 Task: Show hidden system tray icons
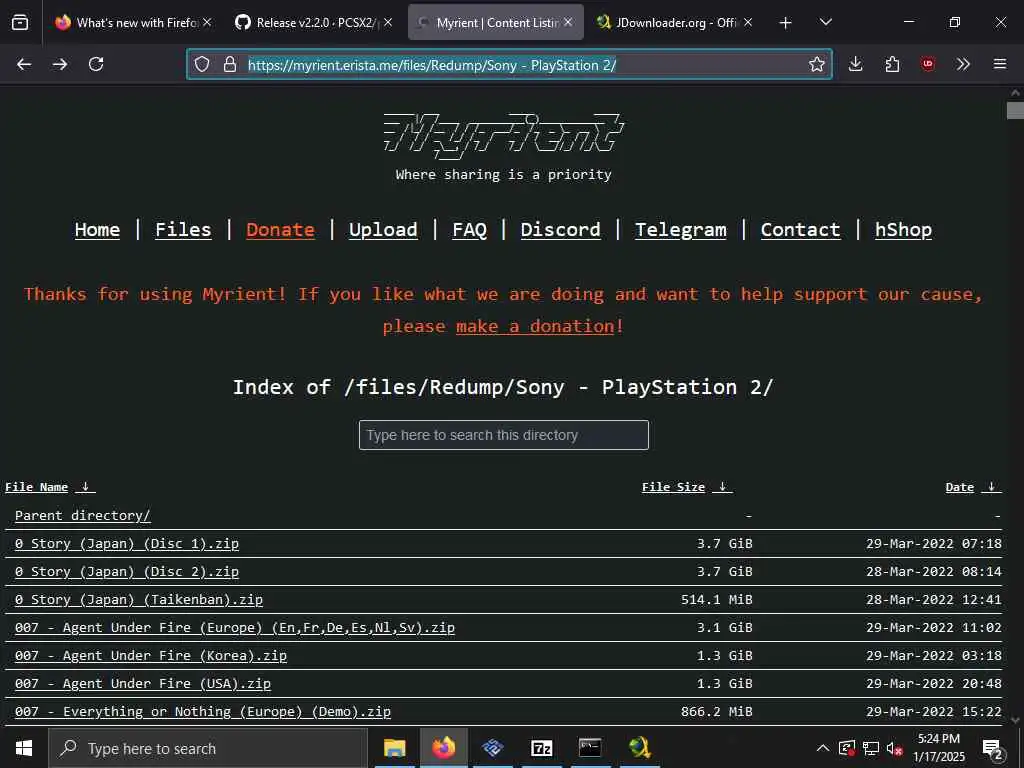coord(823,748)
